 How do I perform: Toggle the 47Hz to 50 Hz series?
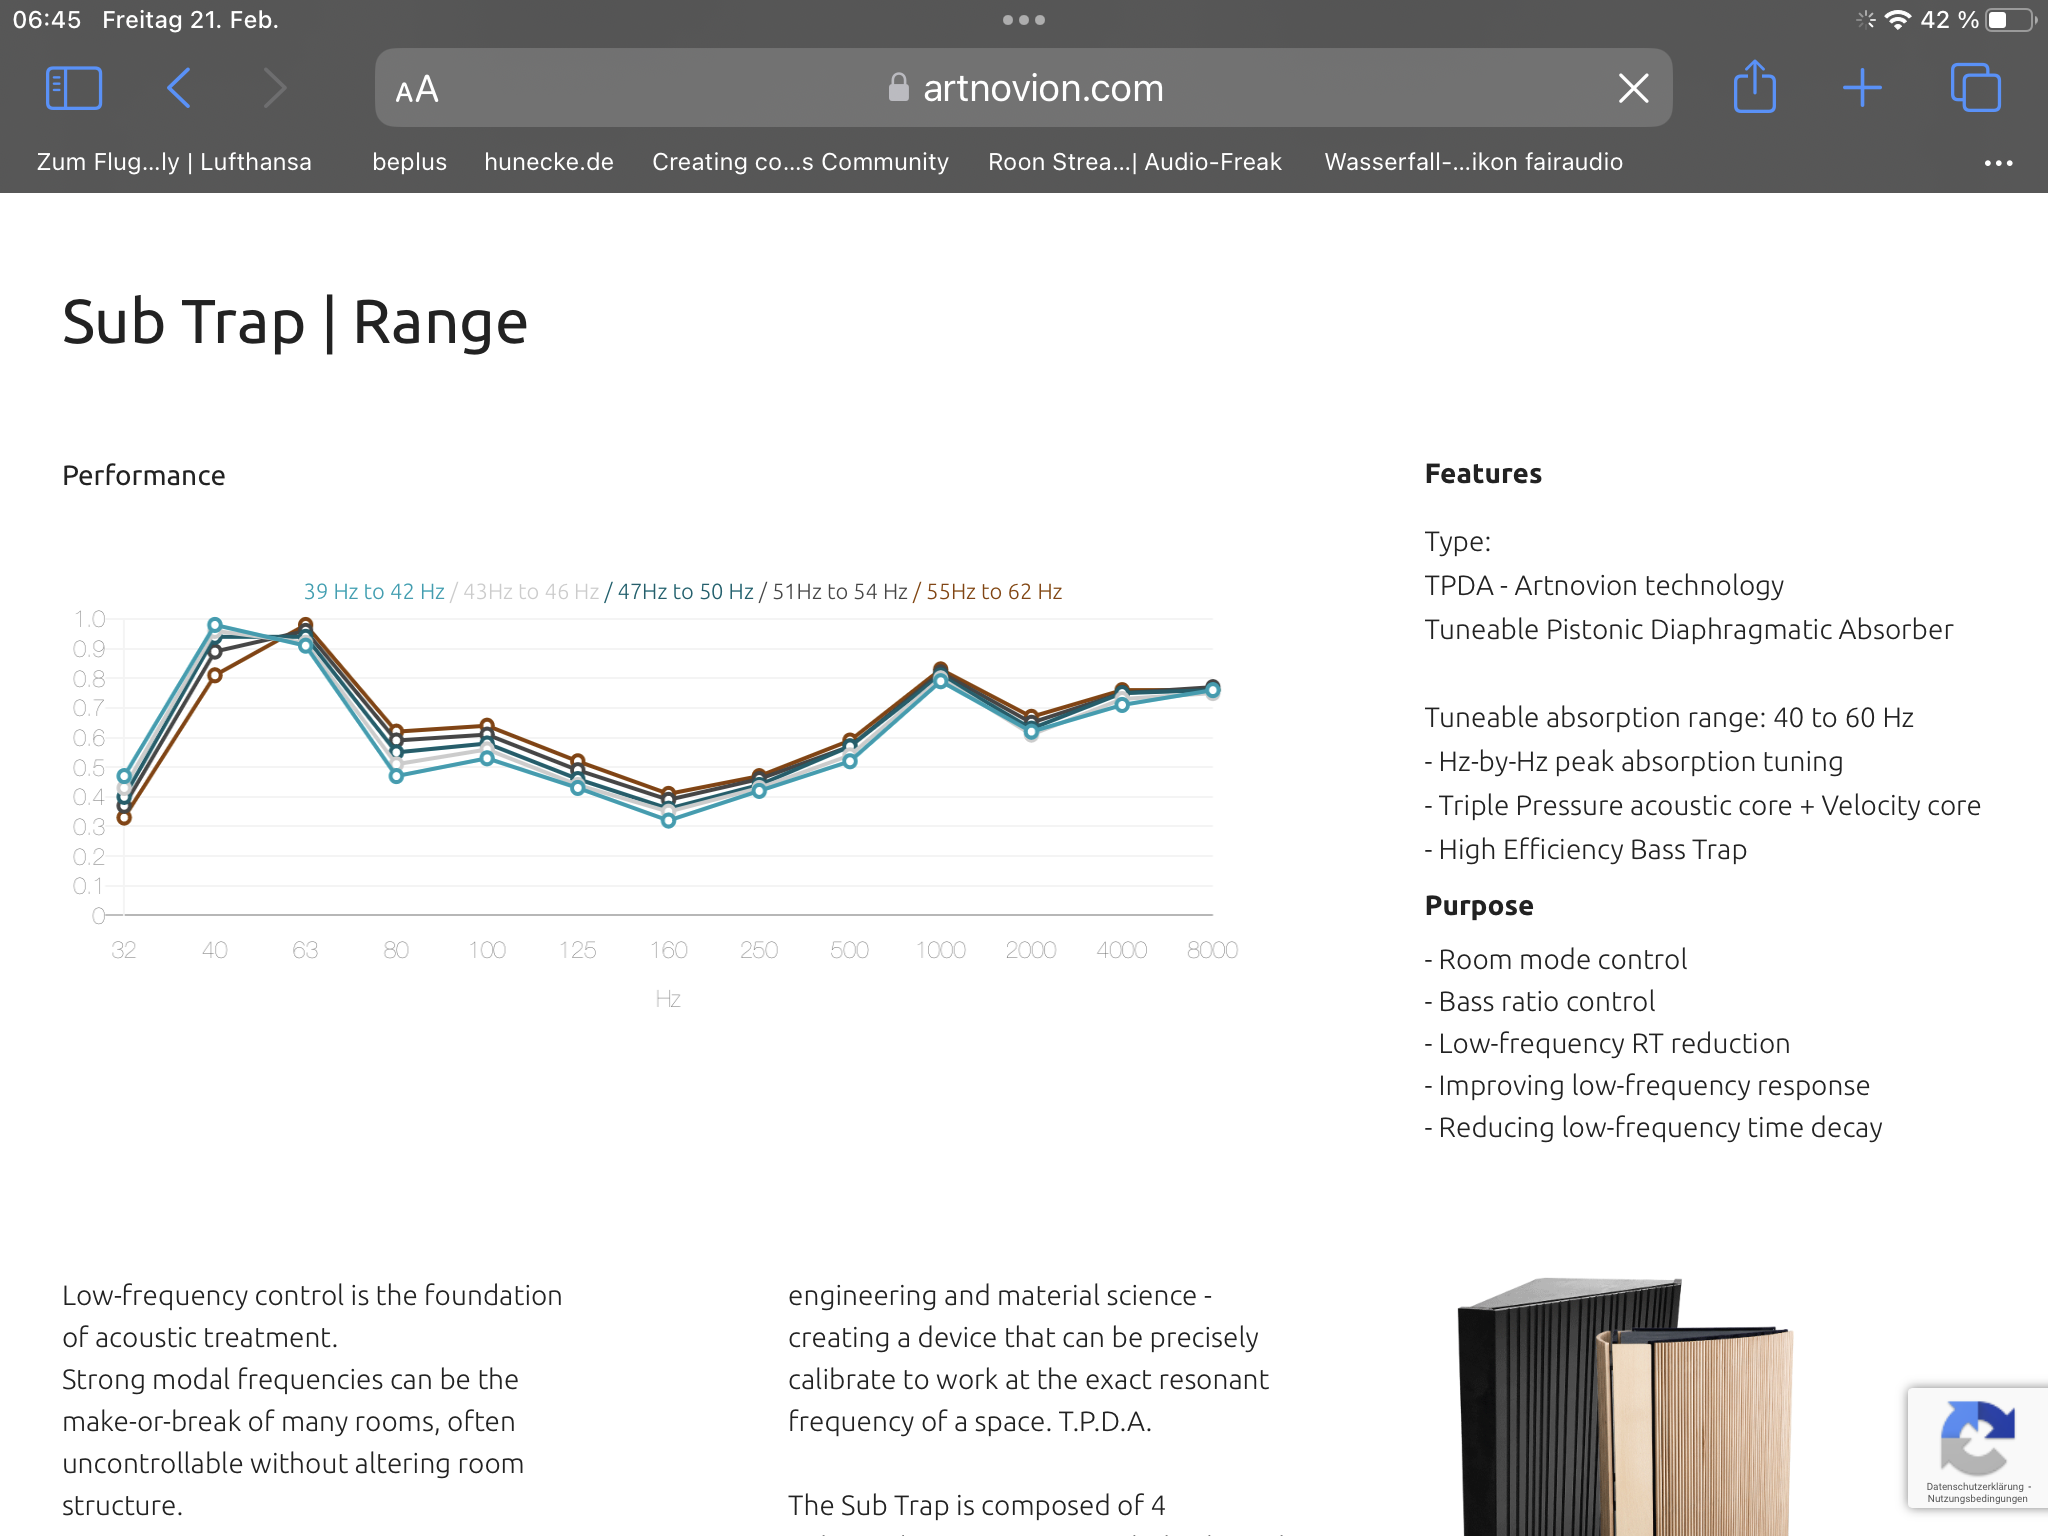[x=686, y=592]
